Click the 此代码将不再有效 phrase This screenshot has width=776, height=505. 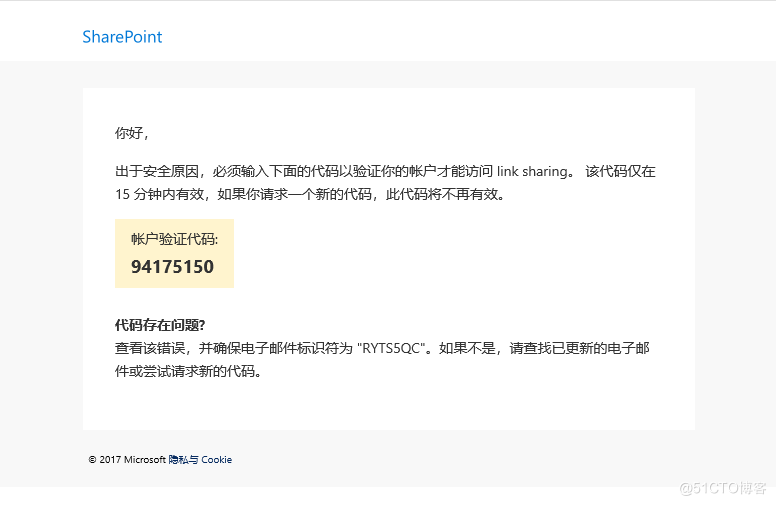(441, 194)
